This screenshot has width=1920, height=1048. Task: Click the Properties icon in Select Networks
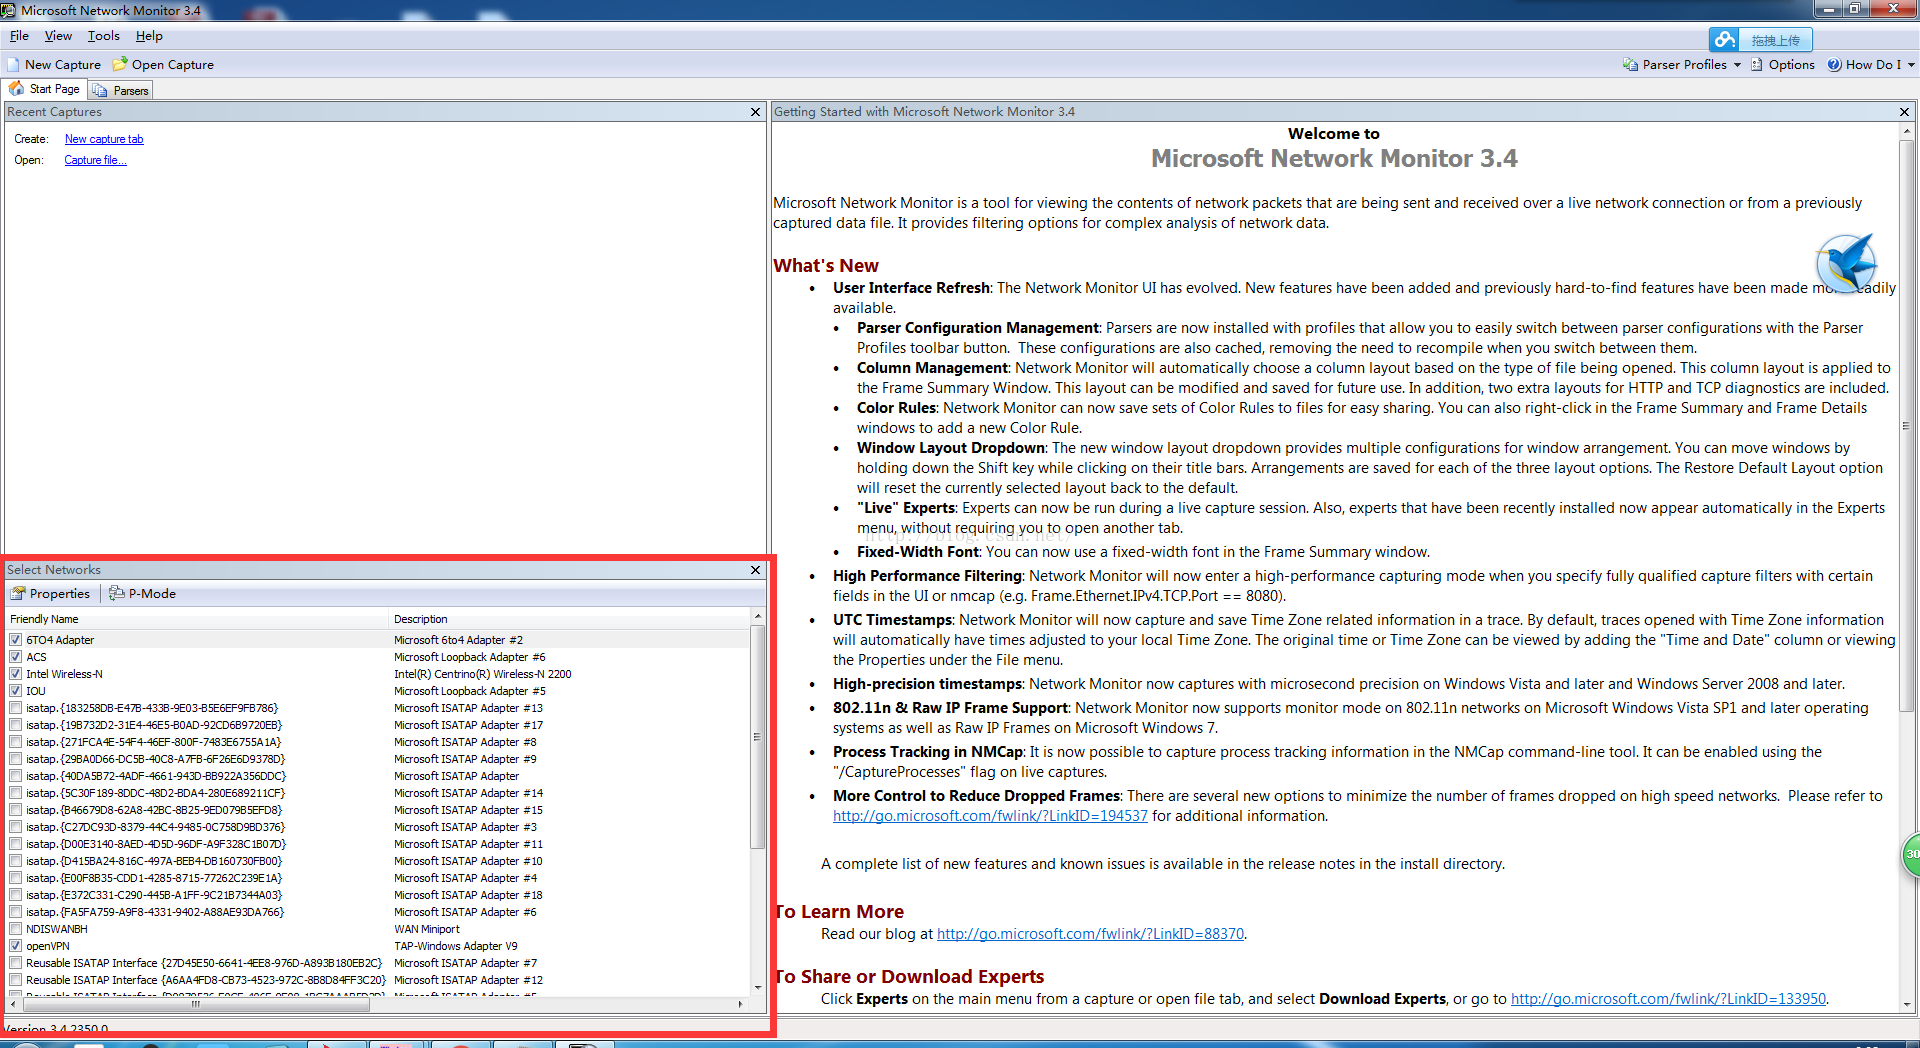[18, 593]
